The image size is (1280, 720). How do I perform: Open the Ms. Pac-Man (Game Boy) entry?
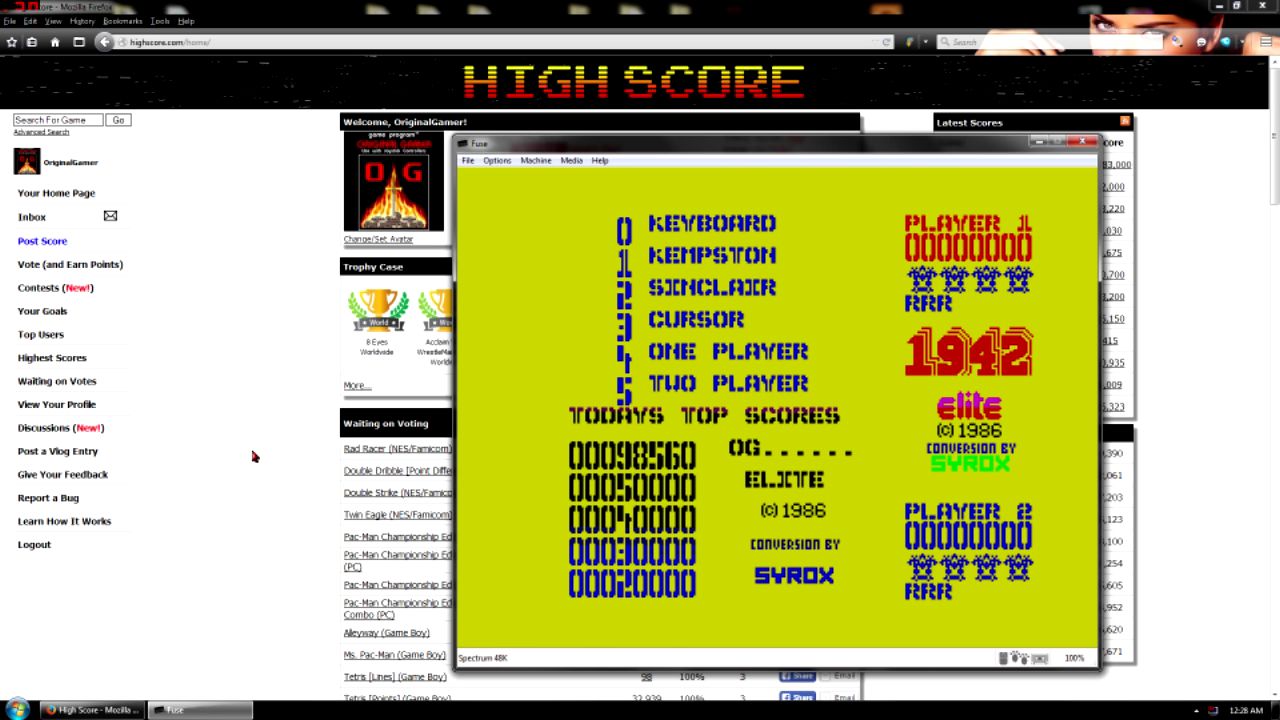394,655
